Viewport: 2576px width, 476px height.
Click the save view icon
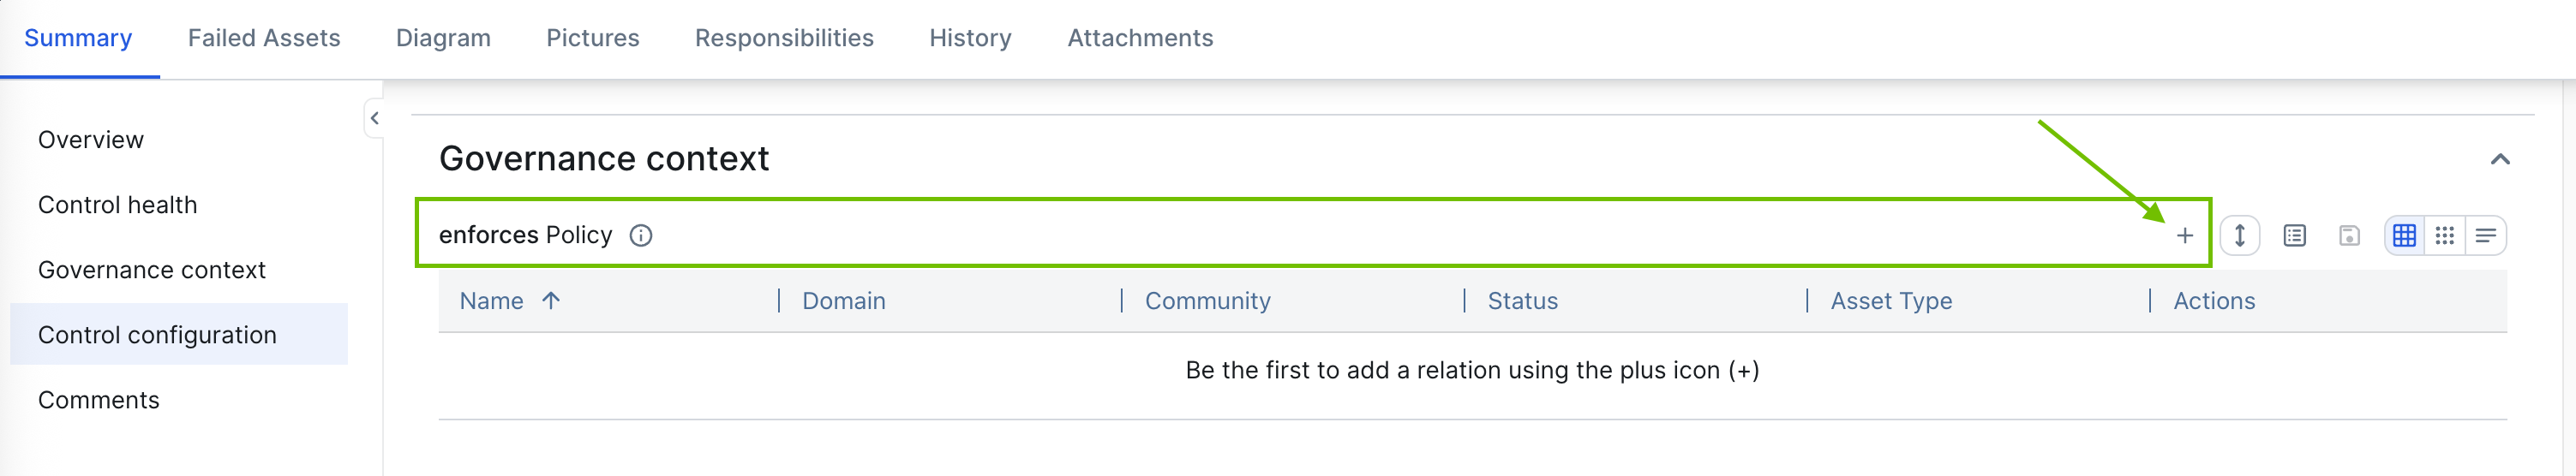(2349, 236)
